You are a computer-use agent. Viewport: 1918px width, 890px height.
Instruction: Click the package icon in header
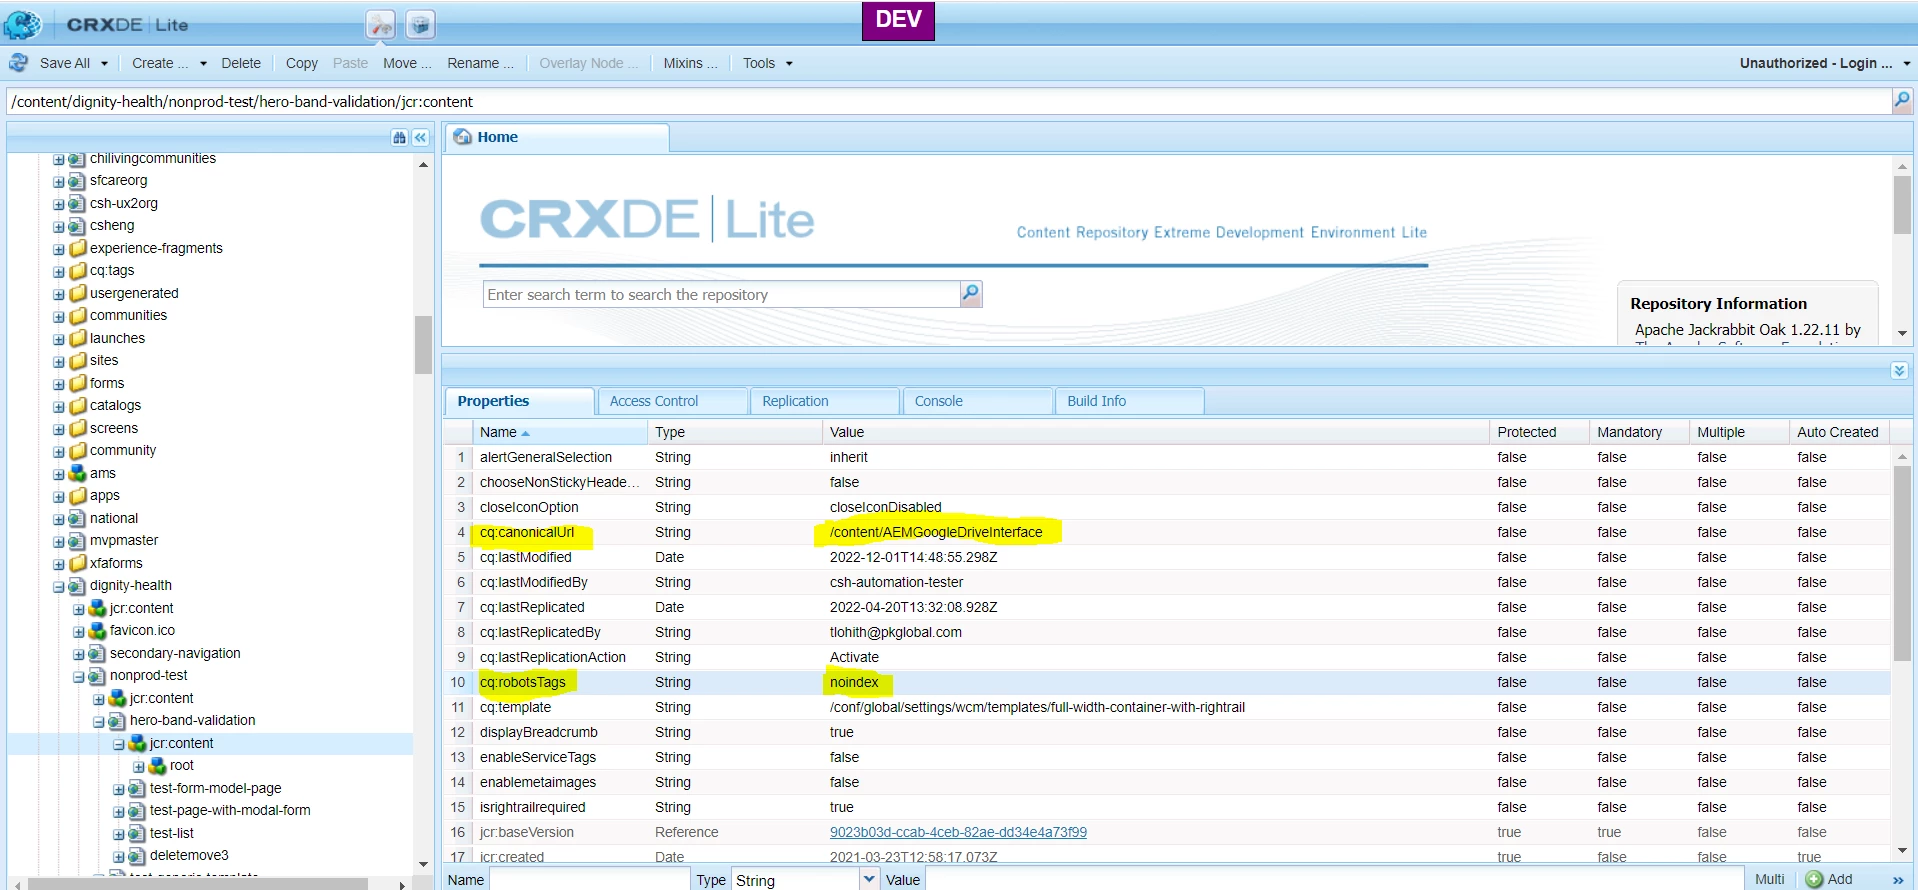click(420, 25)
